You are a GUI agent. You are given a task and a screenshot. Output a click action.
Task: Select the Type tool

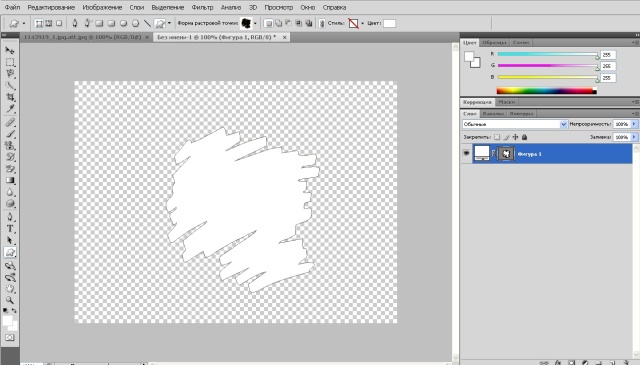coord(10,229)
